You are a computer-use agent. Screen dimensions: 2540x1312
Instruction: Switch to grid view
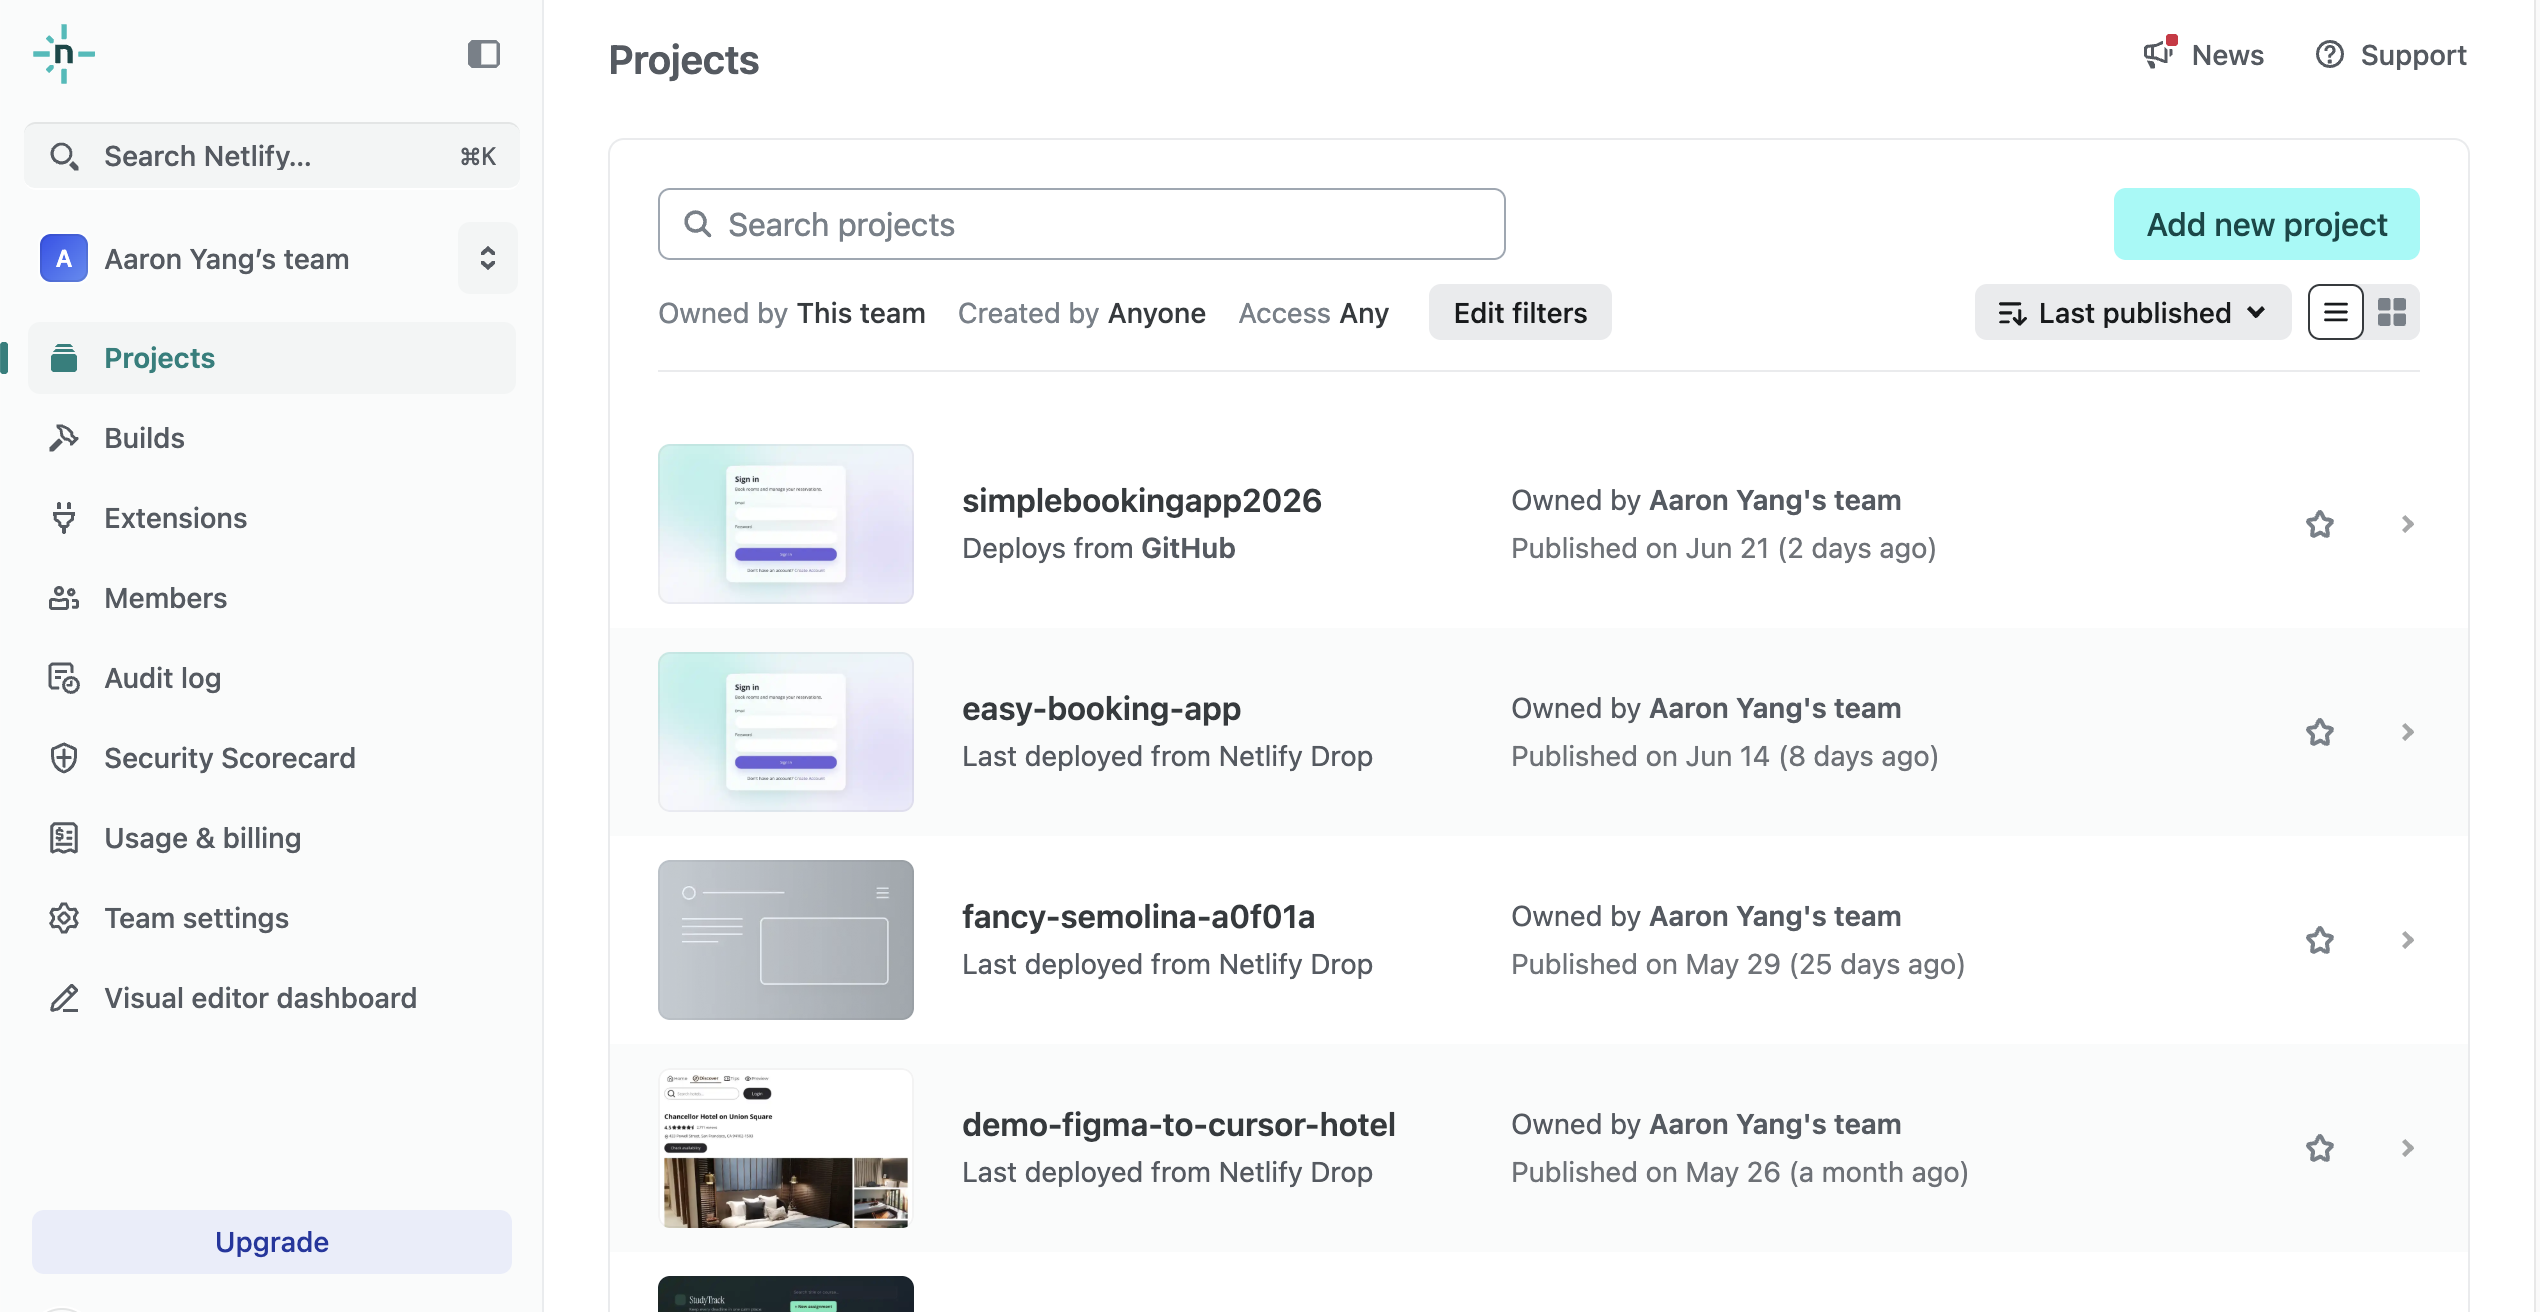pos(2392,313)
